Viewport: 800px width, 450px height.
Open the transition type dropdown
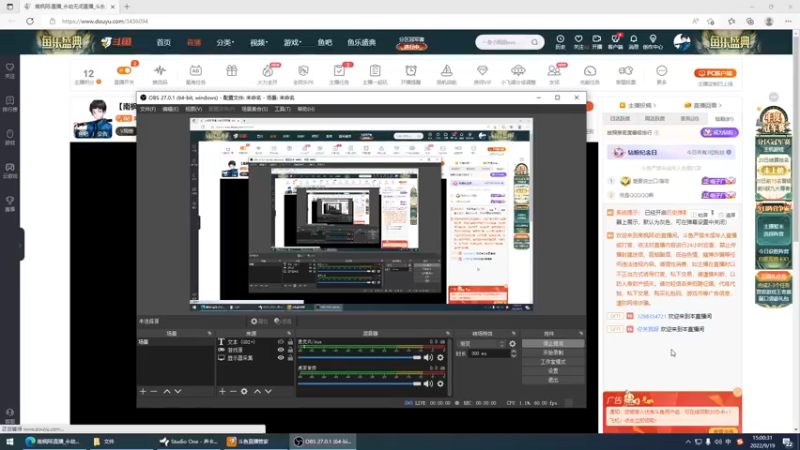[481, 344]
